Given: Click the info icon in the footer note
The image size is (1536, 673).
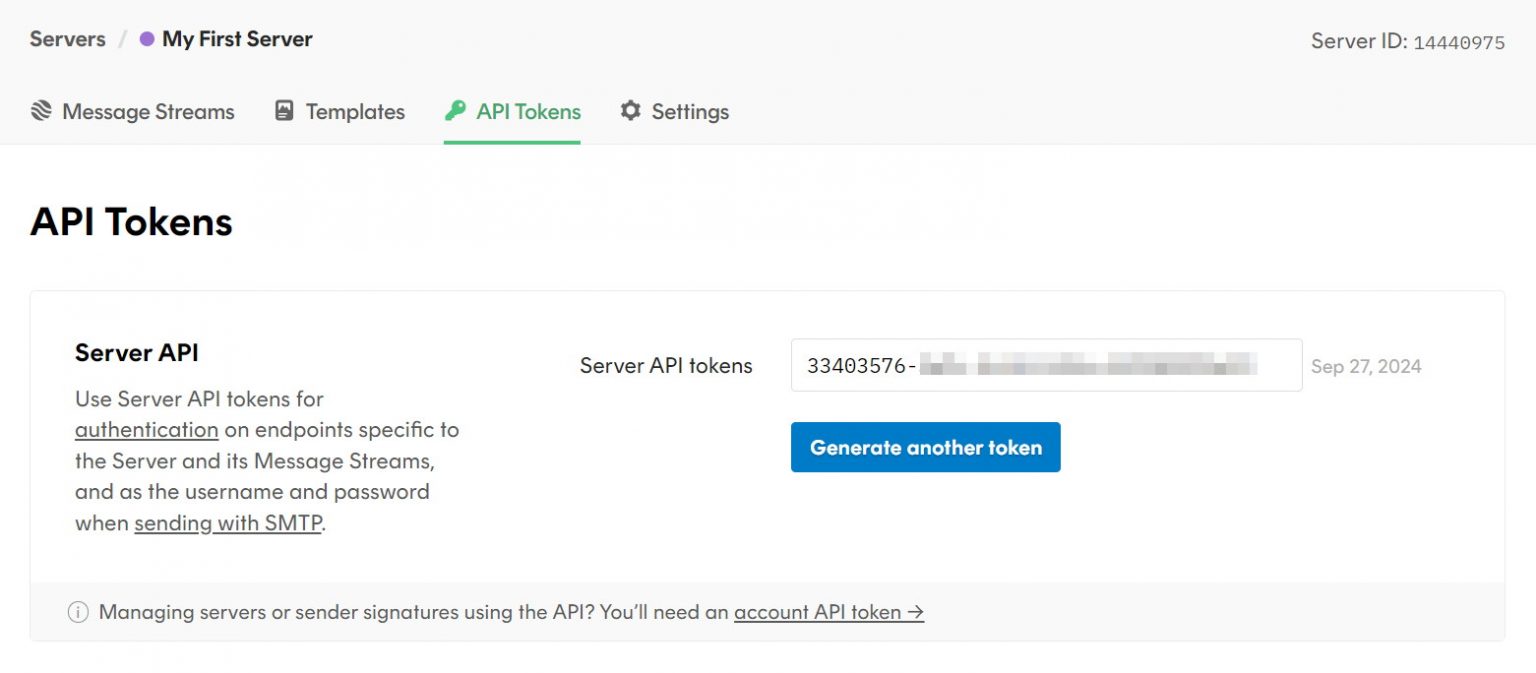Looking at the screenshot, I should 78,612.
